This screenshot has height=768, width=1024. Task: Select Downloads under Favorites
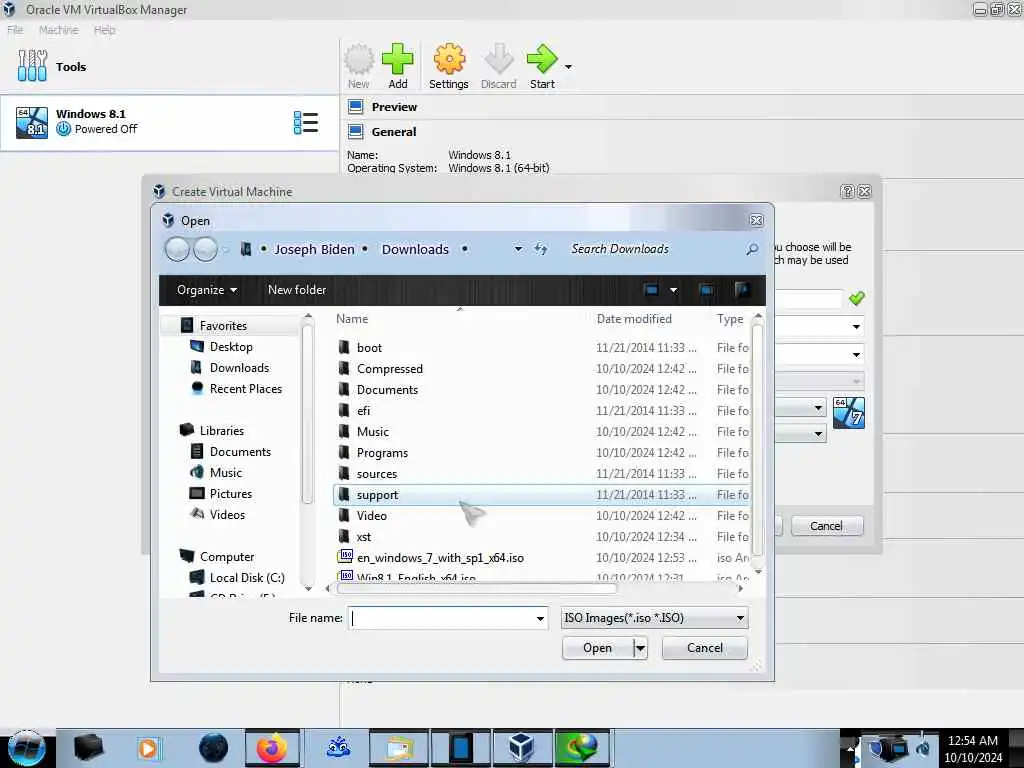pos(239,368)
